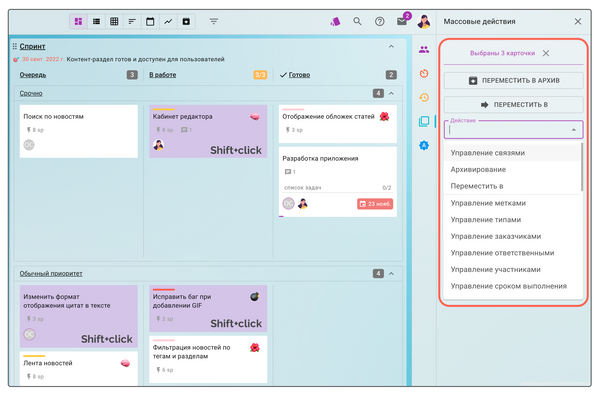Viewport: 600px width, 395px height.
Task: Open card Фильтрация новостей по тегам
Action: click(208, 359)
